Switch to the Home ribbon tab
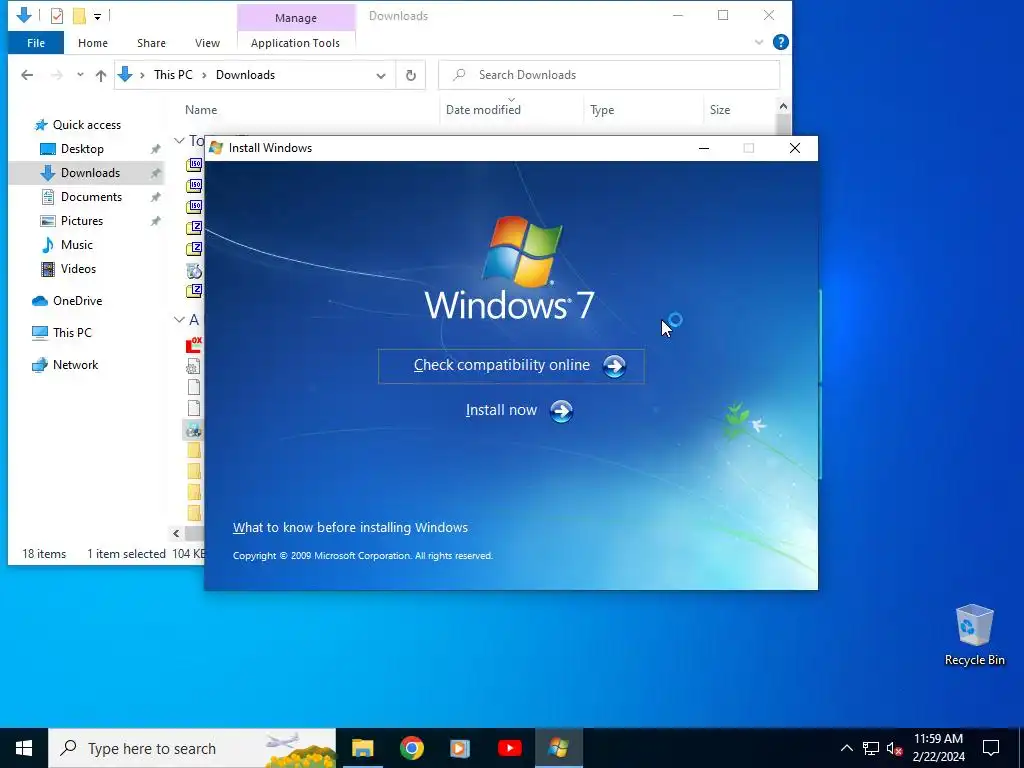The image size is (1024, 768). pos(93,43)
